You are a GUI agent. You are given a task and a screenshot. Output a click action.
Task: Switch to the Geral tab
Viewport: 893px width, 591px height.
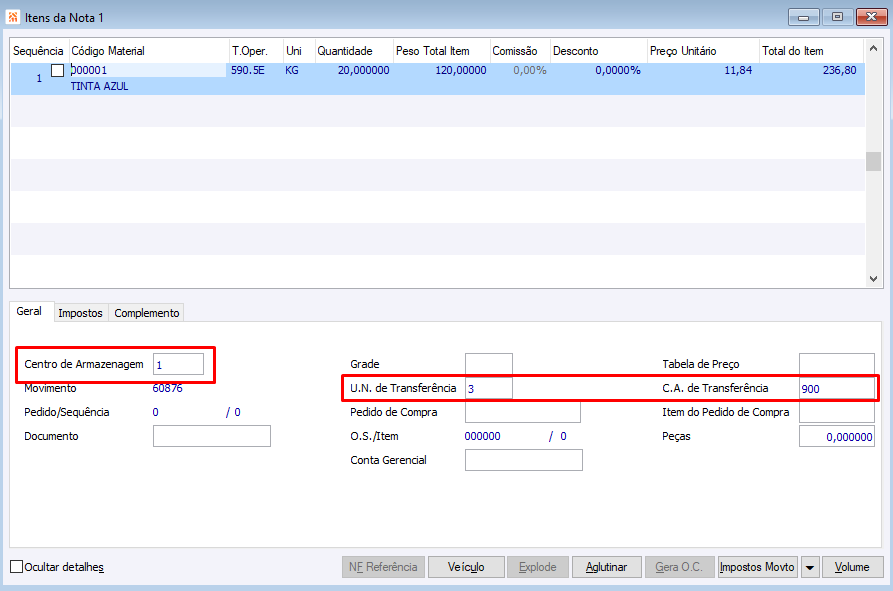(x=29, y=311)
